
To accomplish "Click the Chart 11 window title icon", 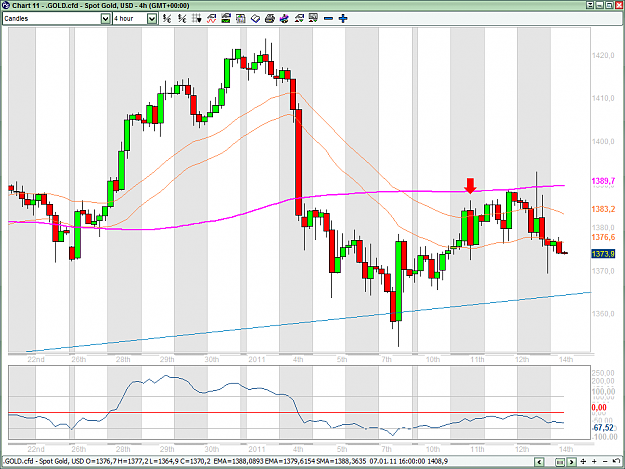I will tap(6, 5).
